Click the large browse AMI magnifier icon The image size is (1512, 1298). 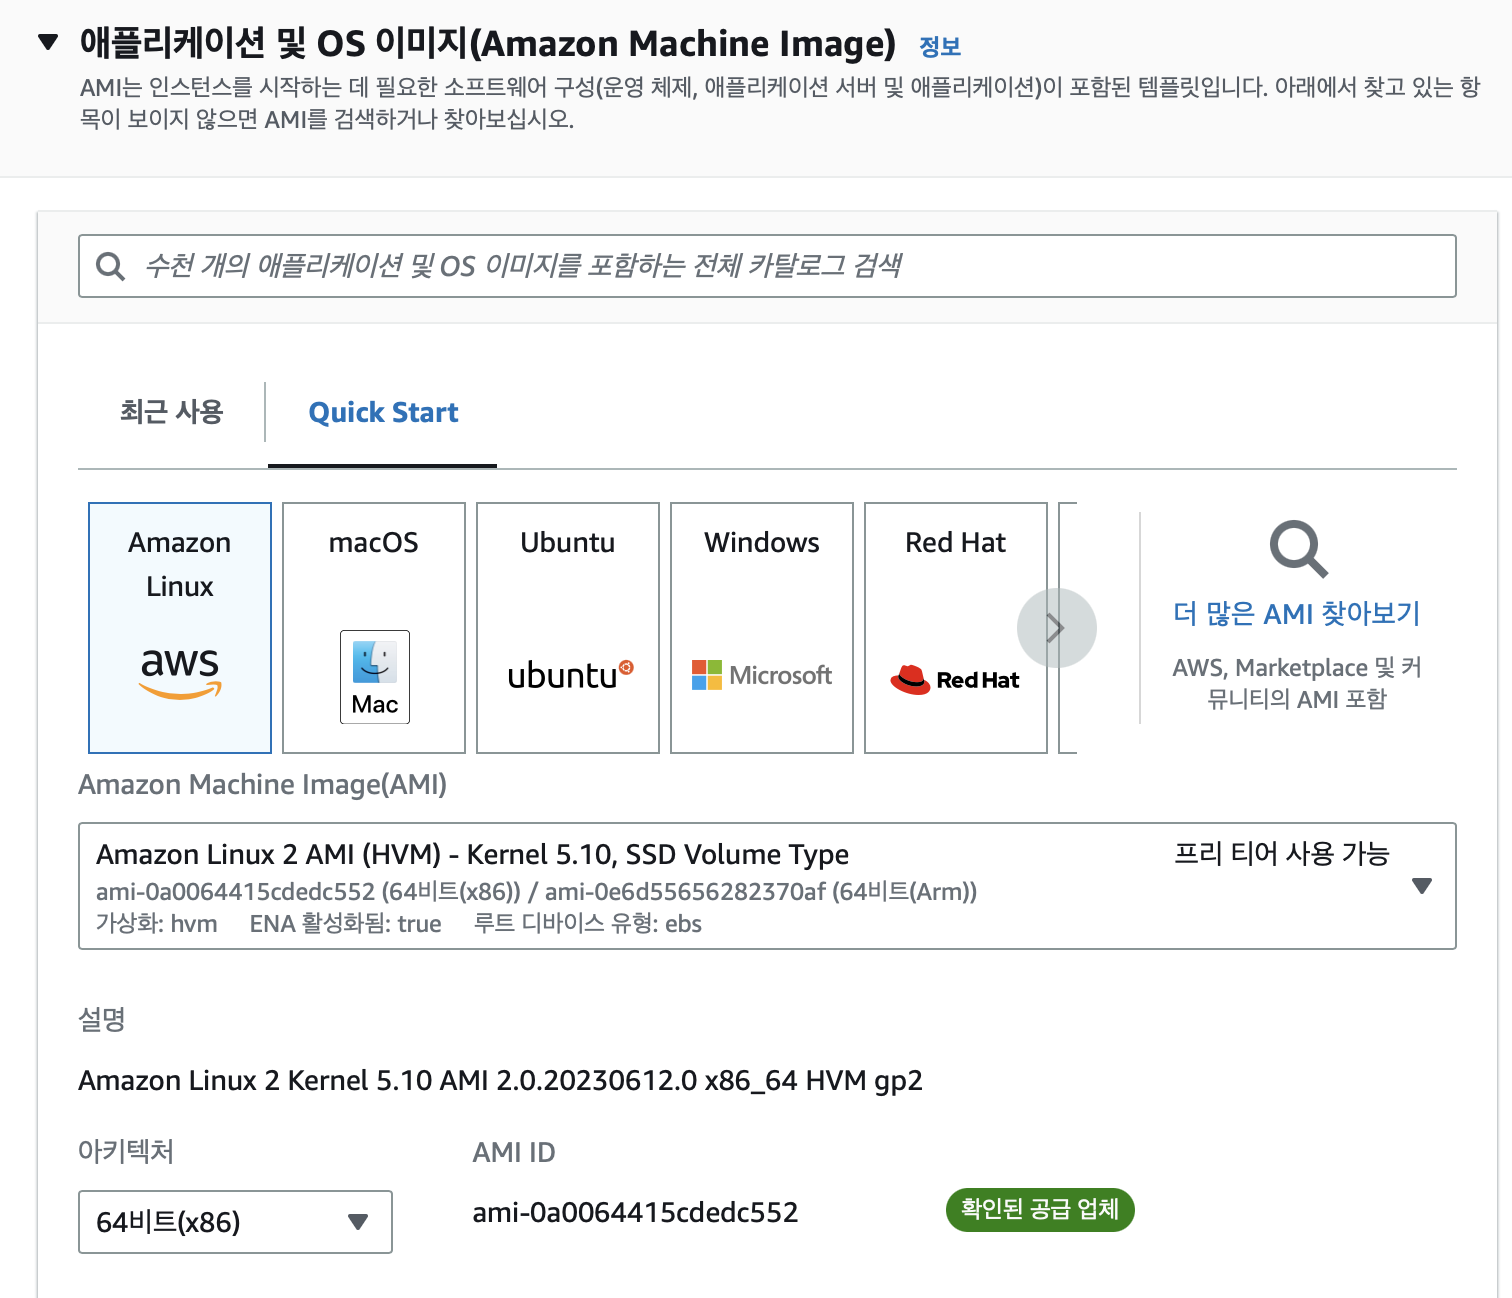tap(1298, 549)
